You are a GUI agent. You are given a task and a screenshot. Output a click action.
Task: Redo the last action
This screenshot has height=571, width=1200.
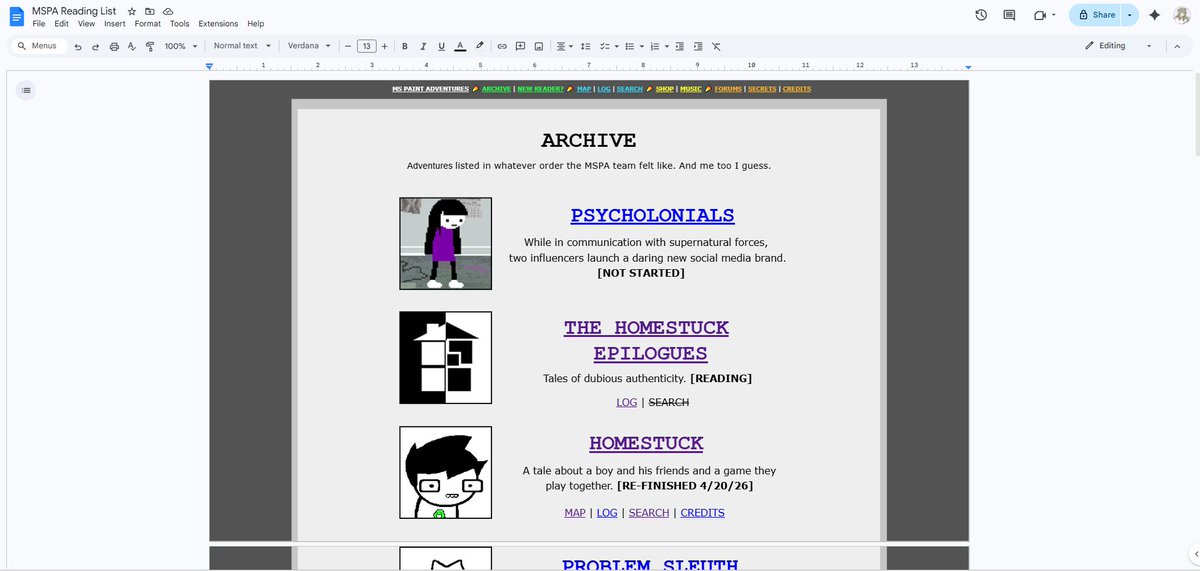coord(95,46)
